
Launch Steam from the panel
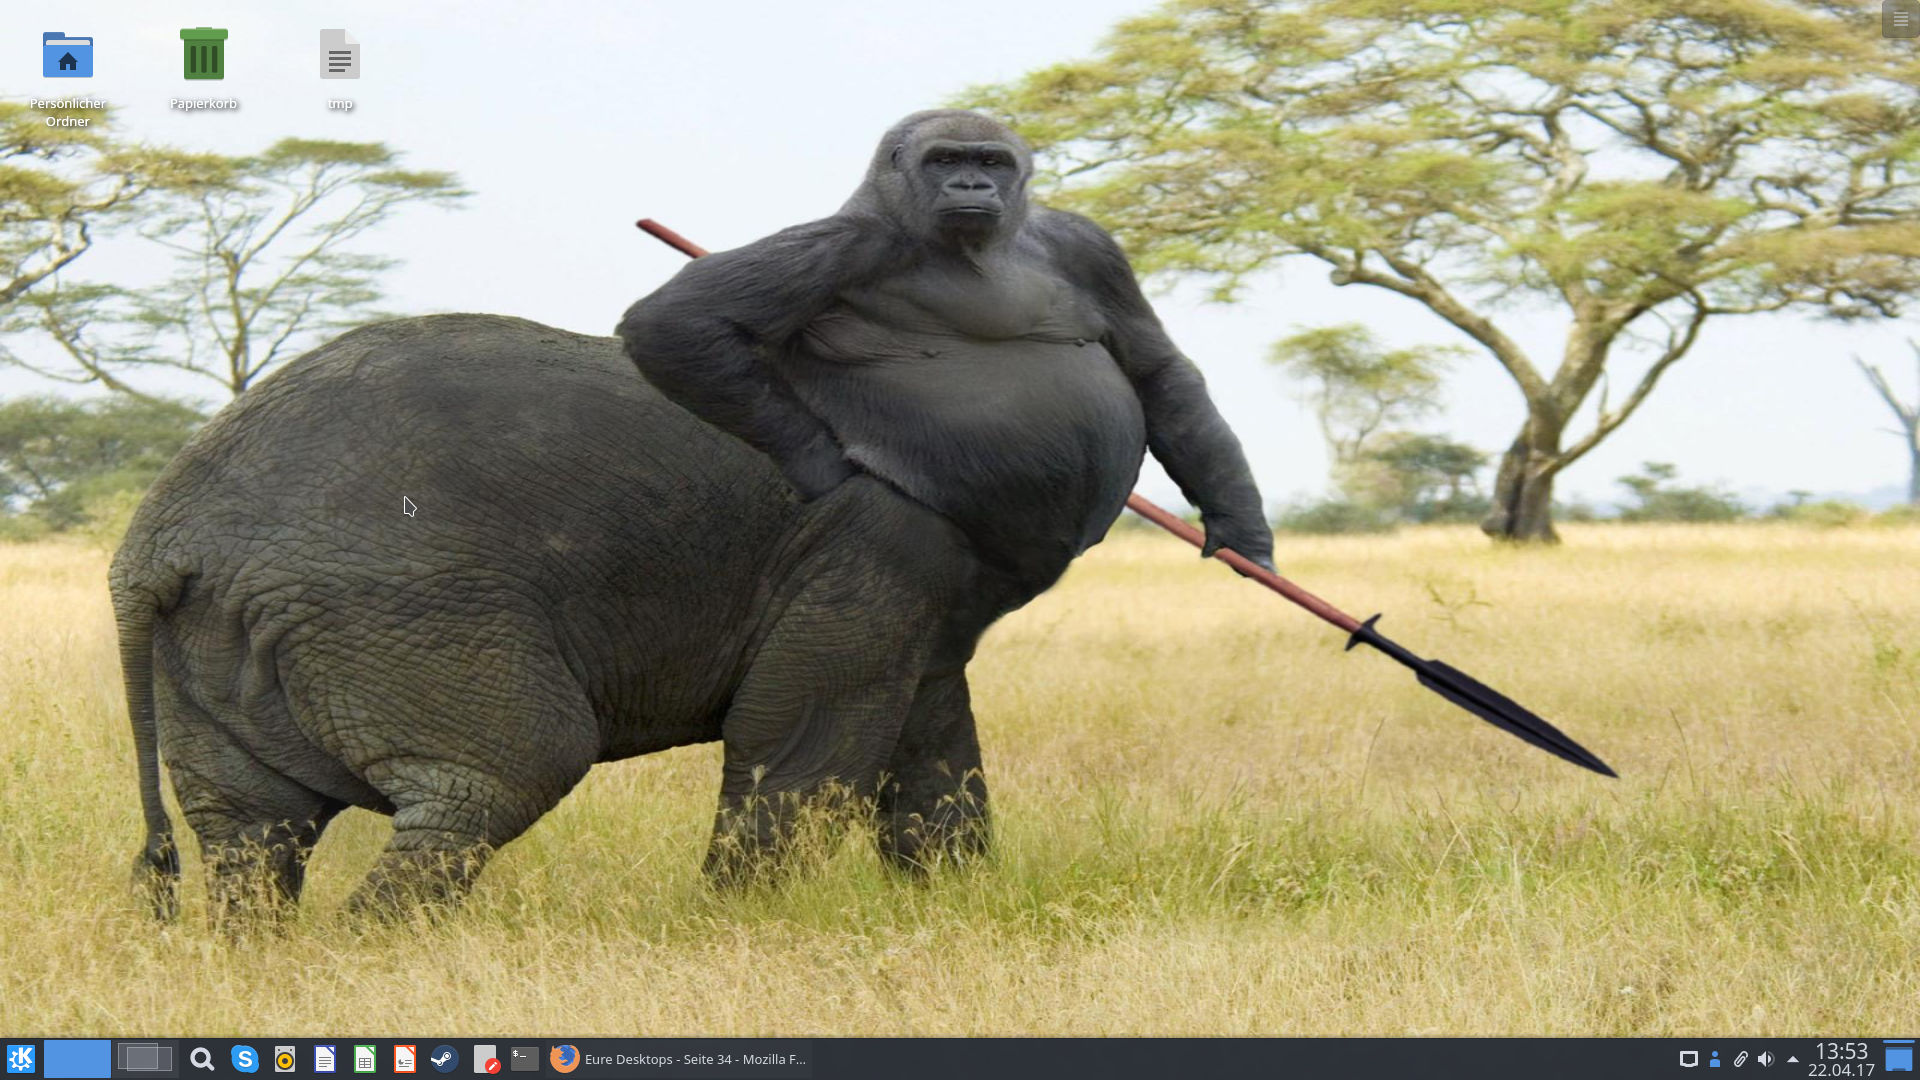(444, 1059)
